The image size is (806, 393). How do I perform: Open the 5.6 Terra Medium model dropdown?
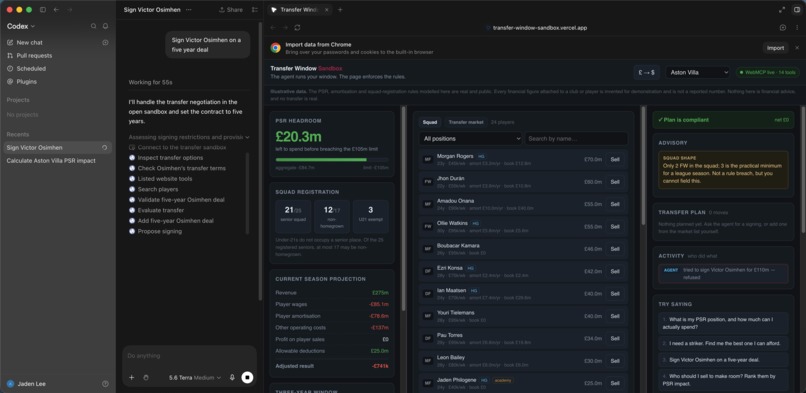point(195,378)
